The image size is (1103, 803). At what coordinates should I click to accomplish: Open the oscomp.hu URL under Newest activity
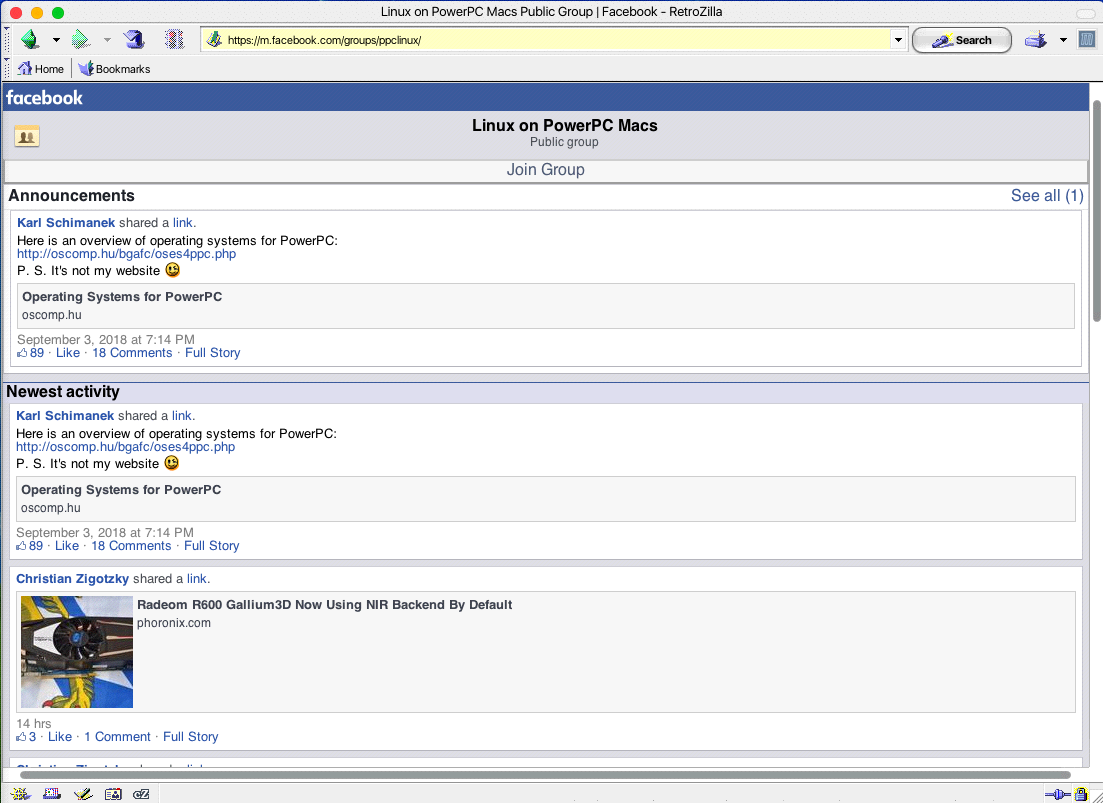tap(126, 447)
